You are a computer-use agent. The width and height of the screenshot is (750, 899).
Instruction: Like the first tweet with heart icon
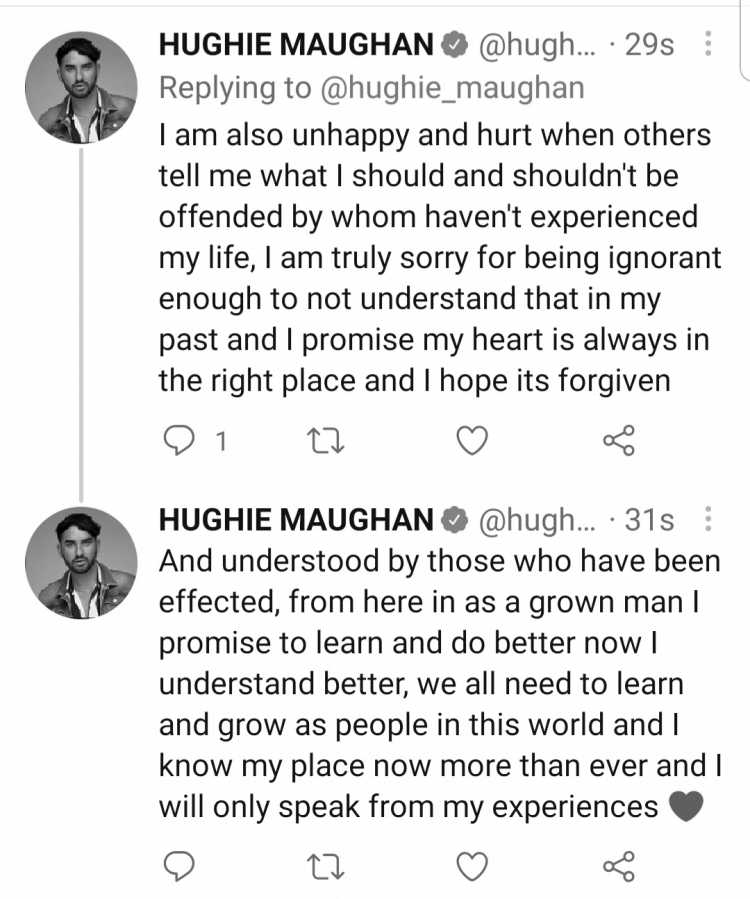point(472,441)
